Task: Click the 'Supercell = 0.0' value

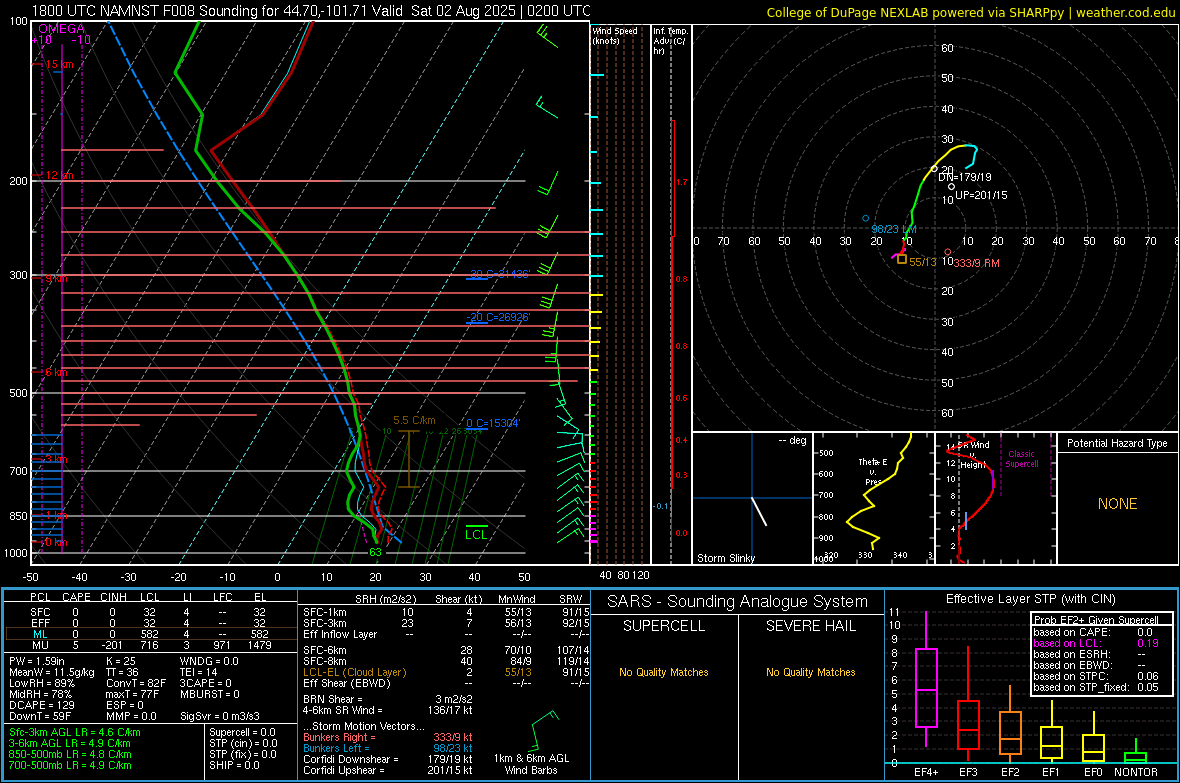Action: [x=242, y=732]
